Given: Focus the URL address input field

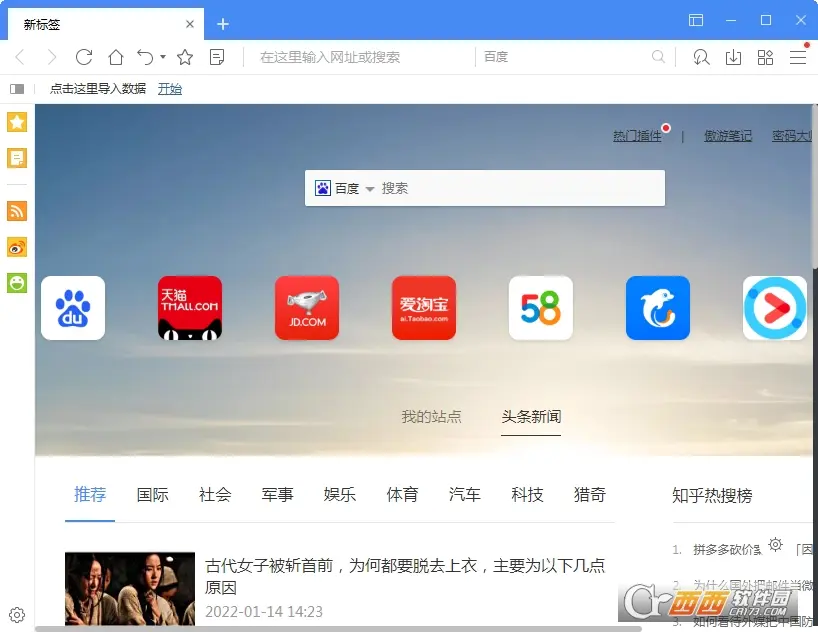Looking at the screenshot, I should [360, 57].
